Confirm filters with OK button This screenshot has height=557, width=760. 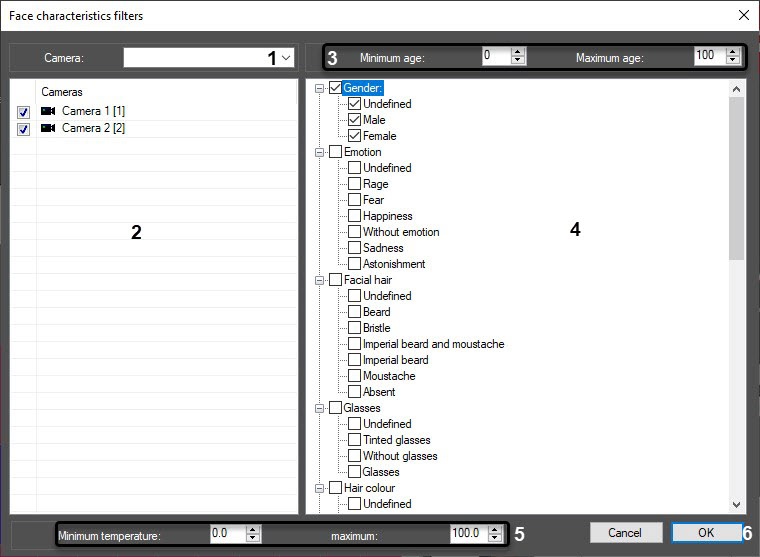(x=706, y=533)
